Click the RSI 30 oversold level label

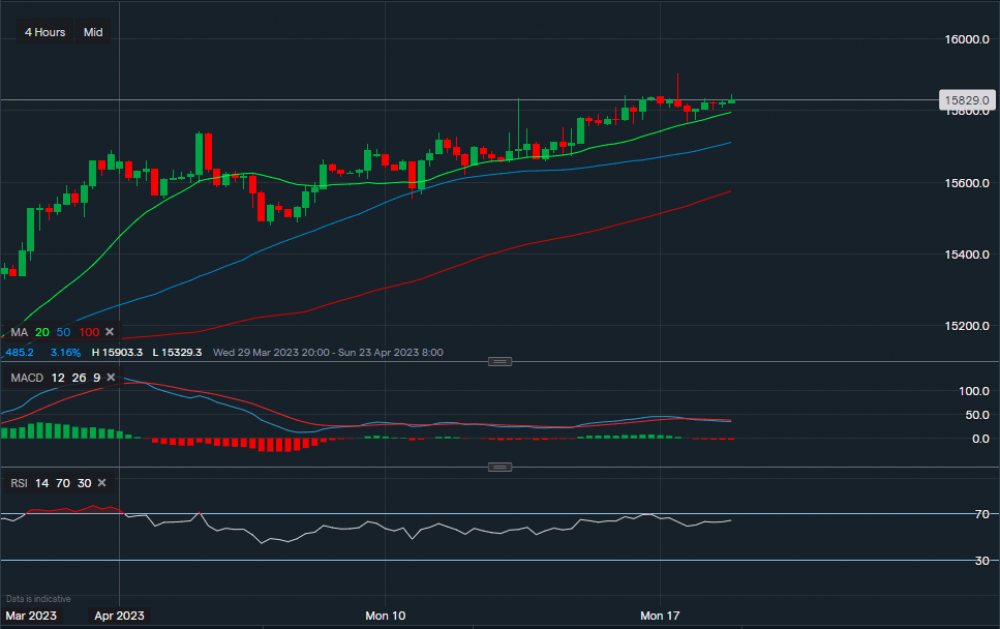tap(955, 560)
